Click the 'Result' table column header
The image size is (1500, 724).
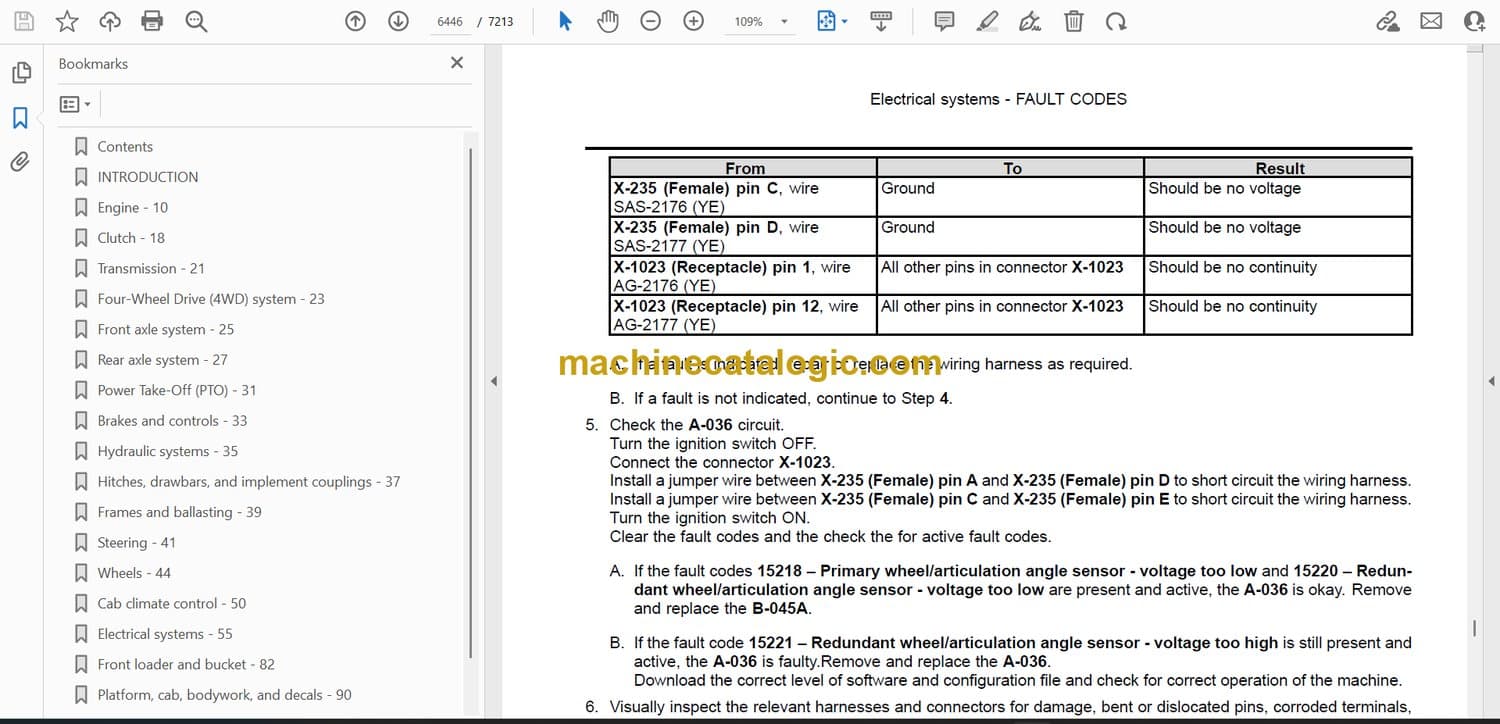tap(1279, 168)
